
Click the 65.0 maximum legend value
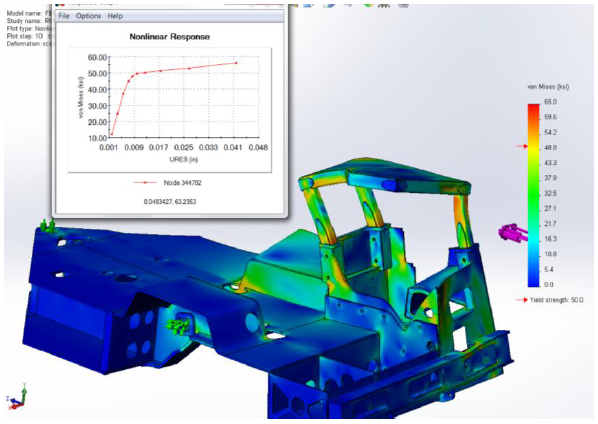click(x=550, y=102)
